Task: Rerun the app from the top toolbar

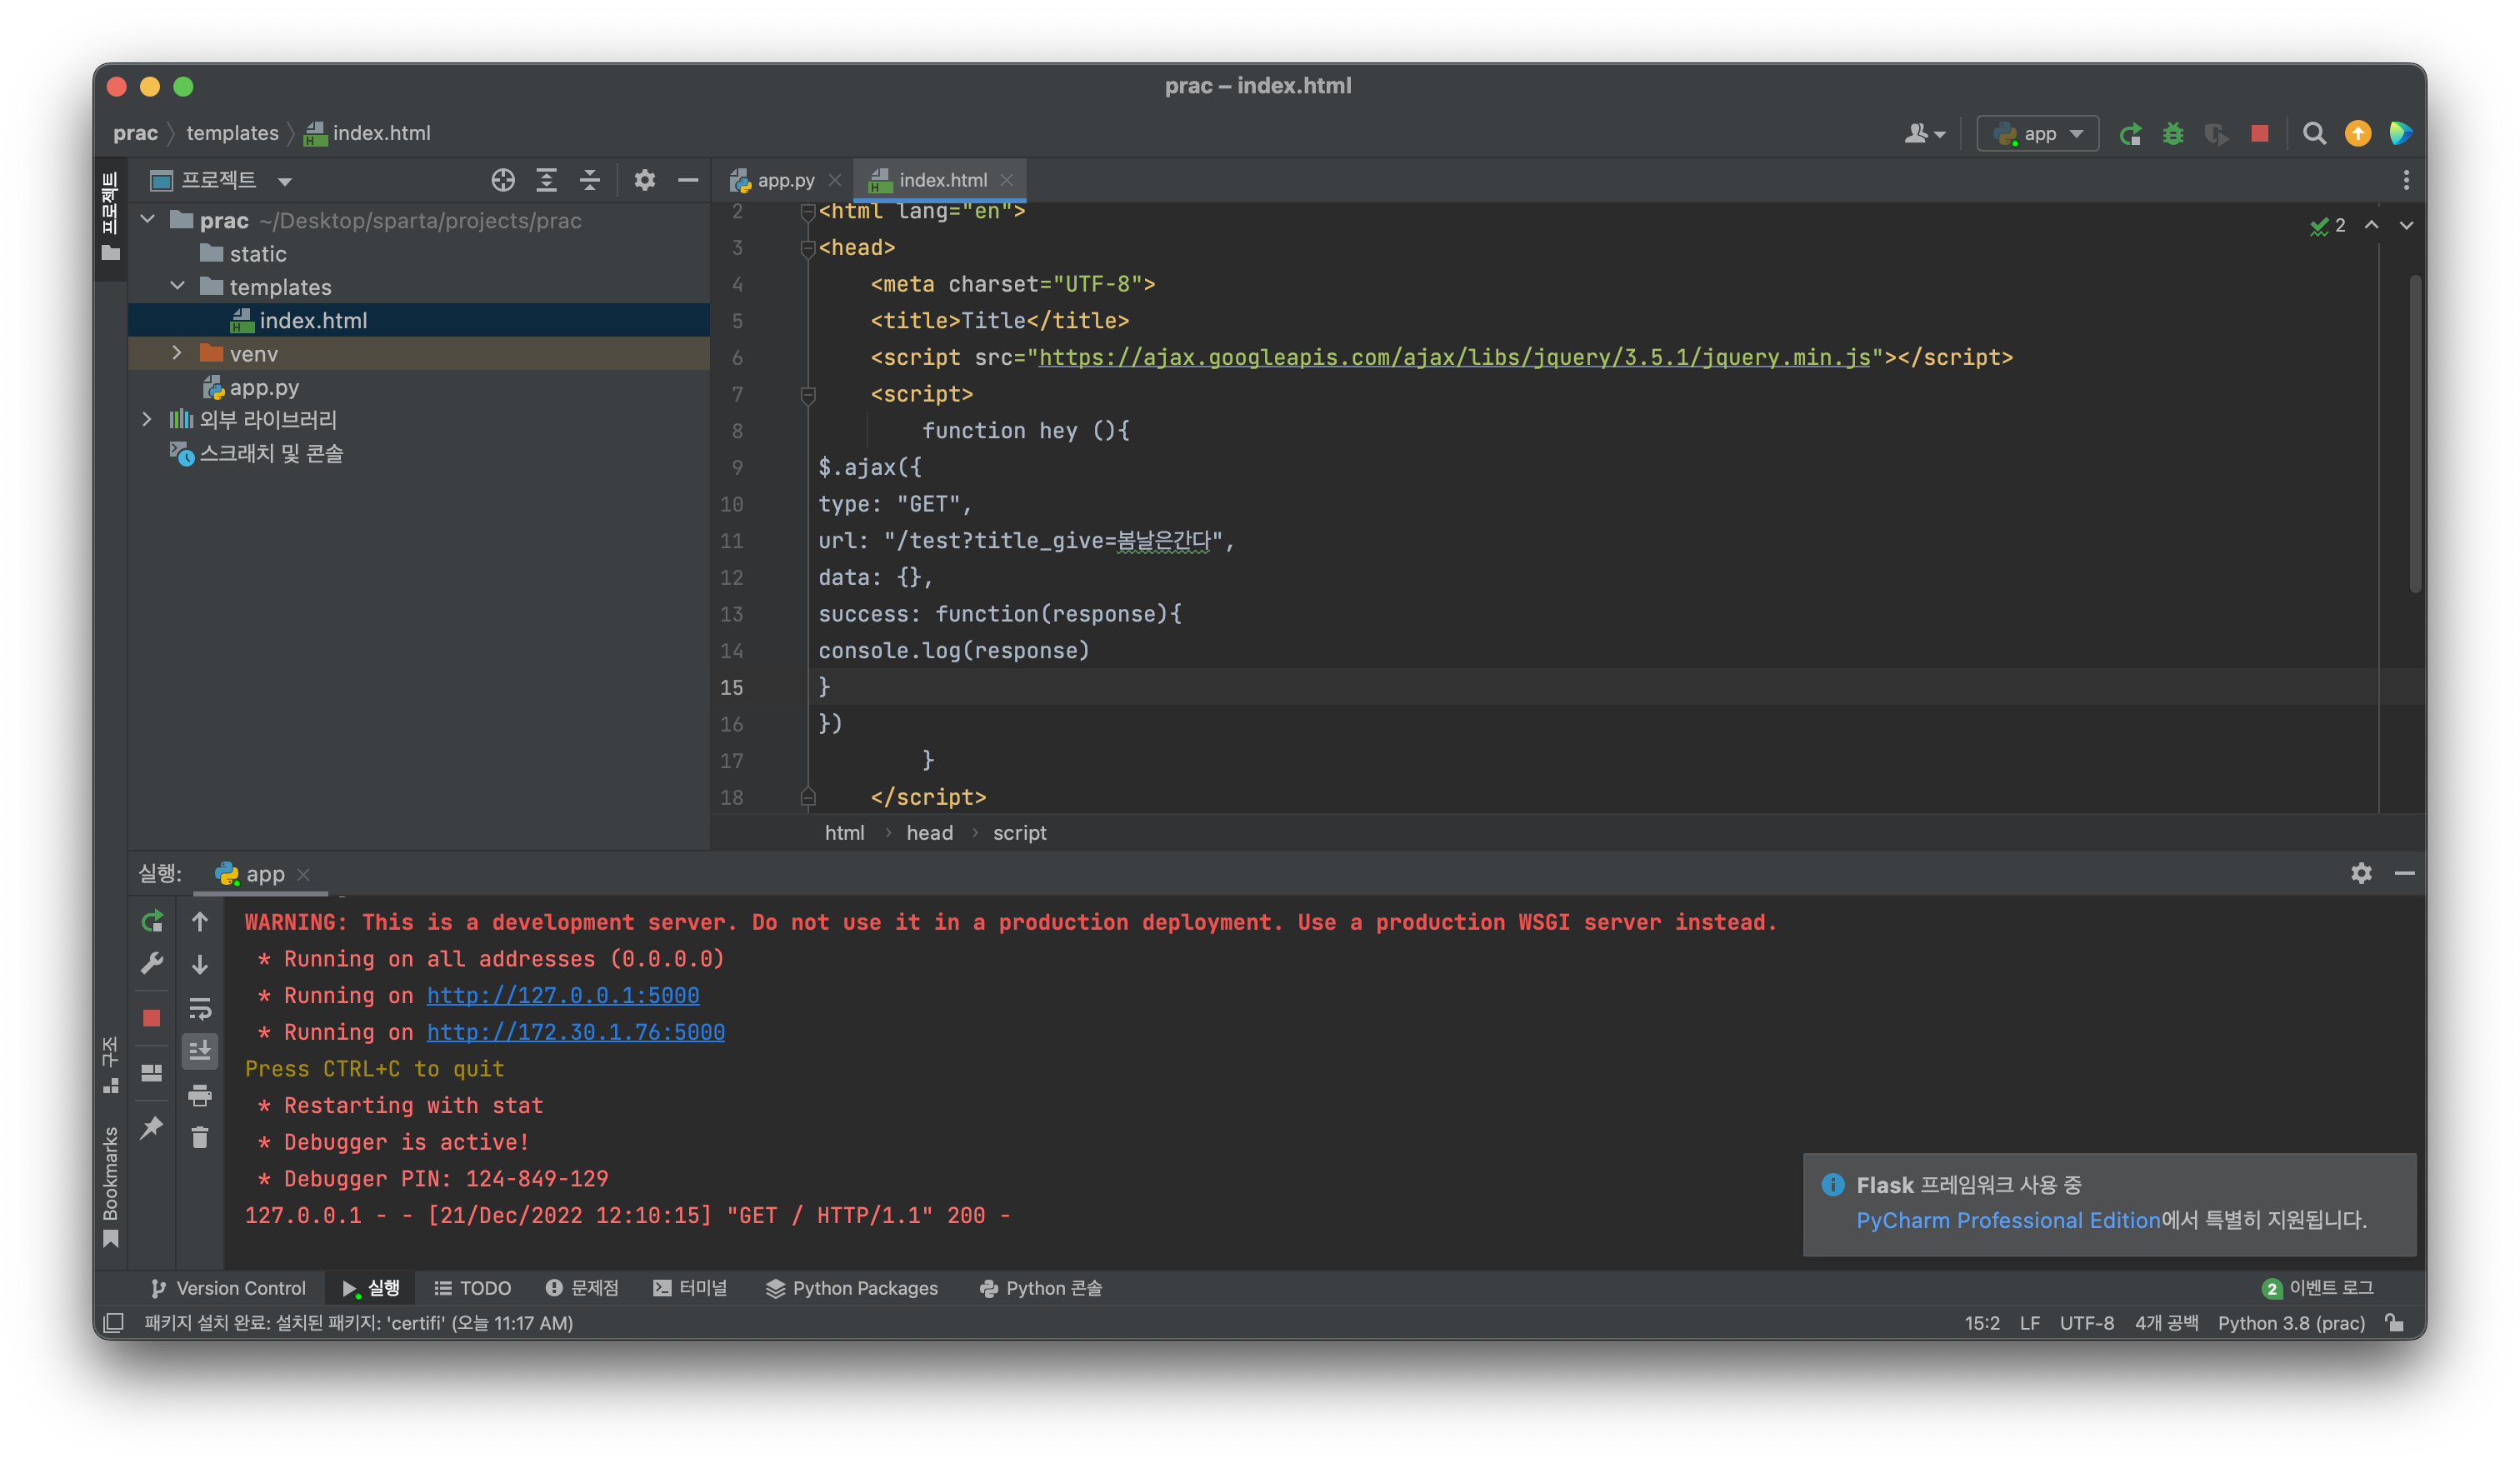Action: click(x=2130, y=134)
